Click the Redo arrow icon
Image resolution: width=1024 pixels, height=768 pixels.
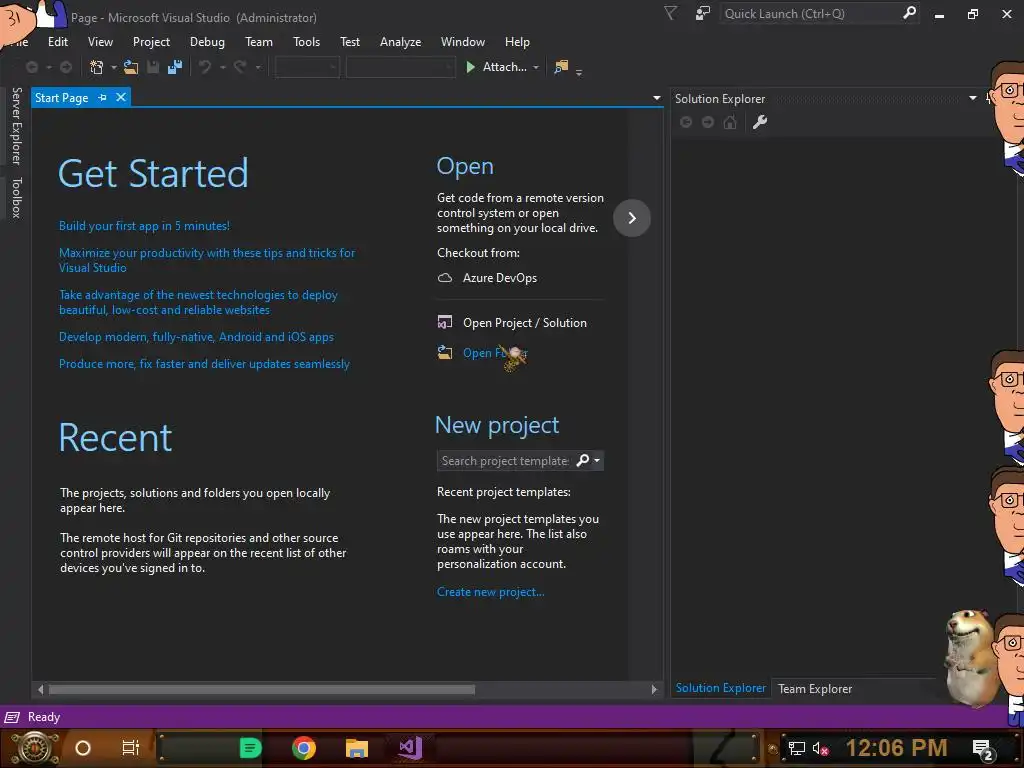point(240,67)
